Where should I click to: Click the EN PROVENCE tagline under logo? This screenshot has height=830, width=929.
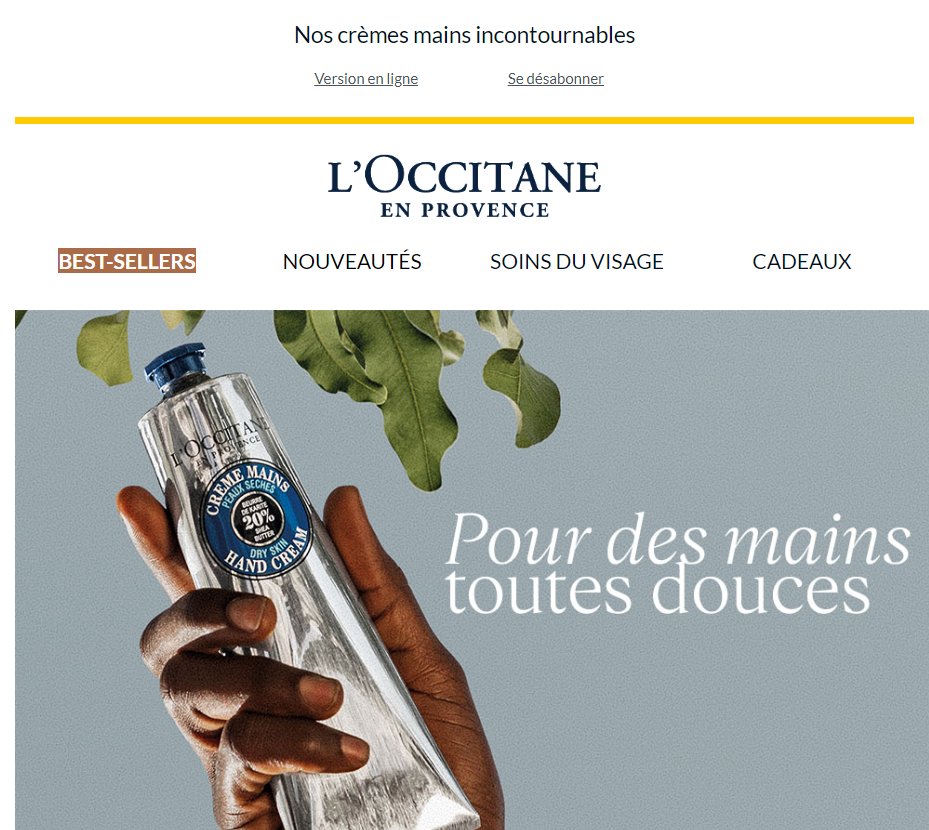464,210
